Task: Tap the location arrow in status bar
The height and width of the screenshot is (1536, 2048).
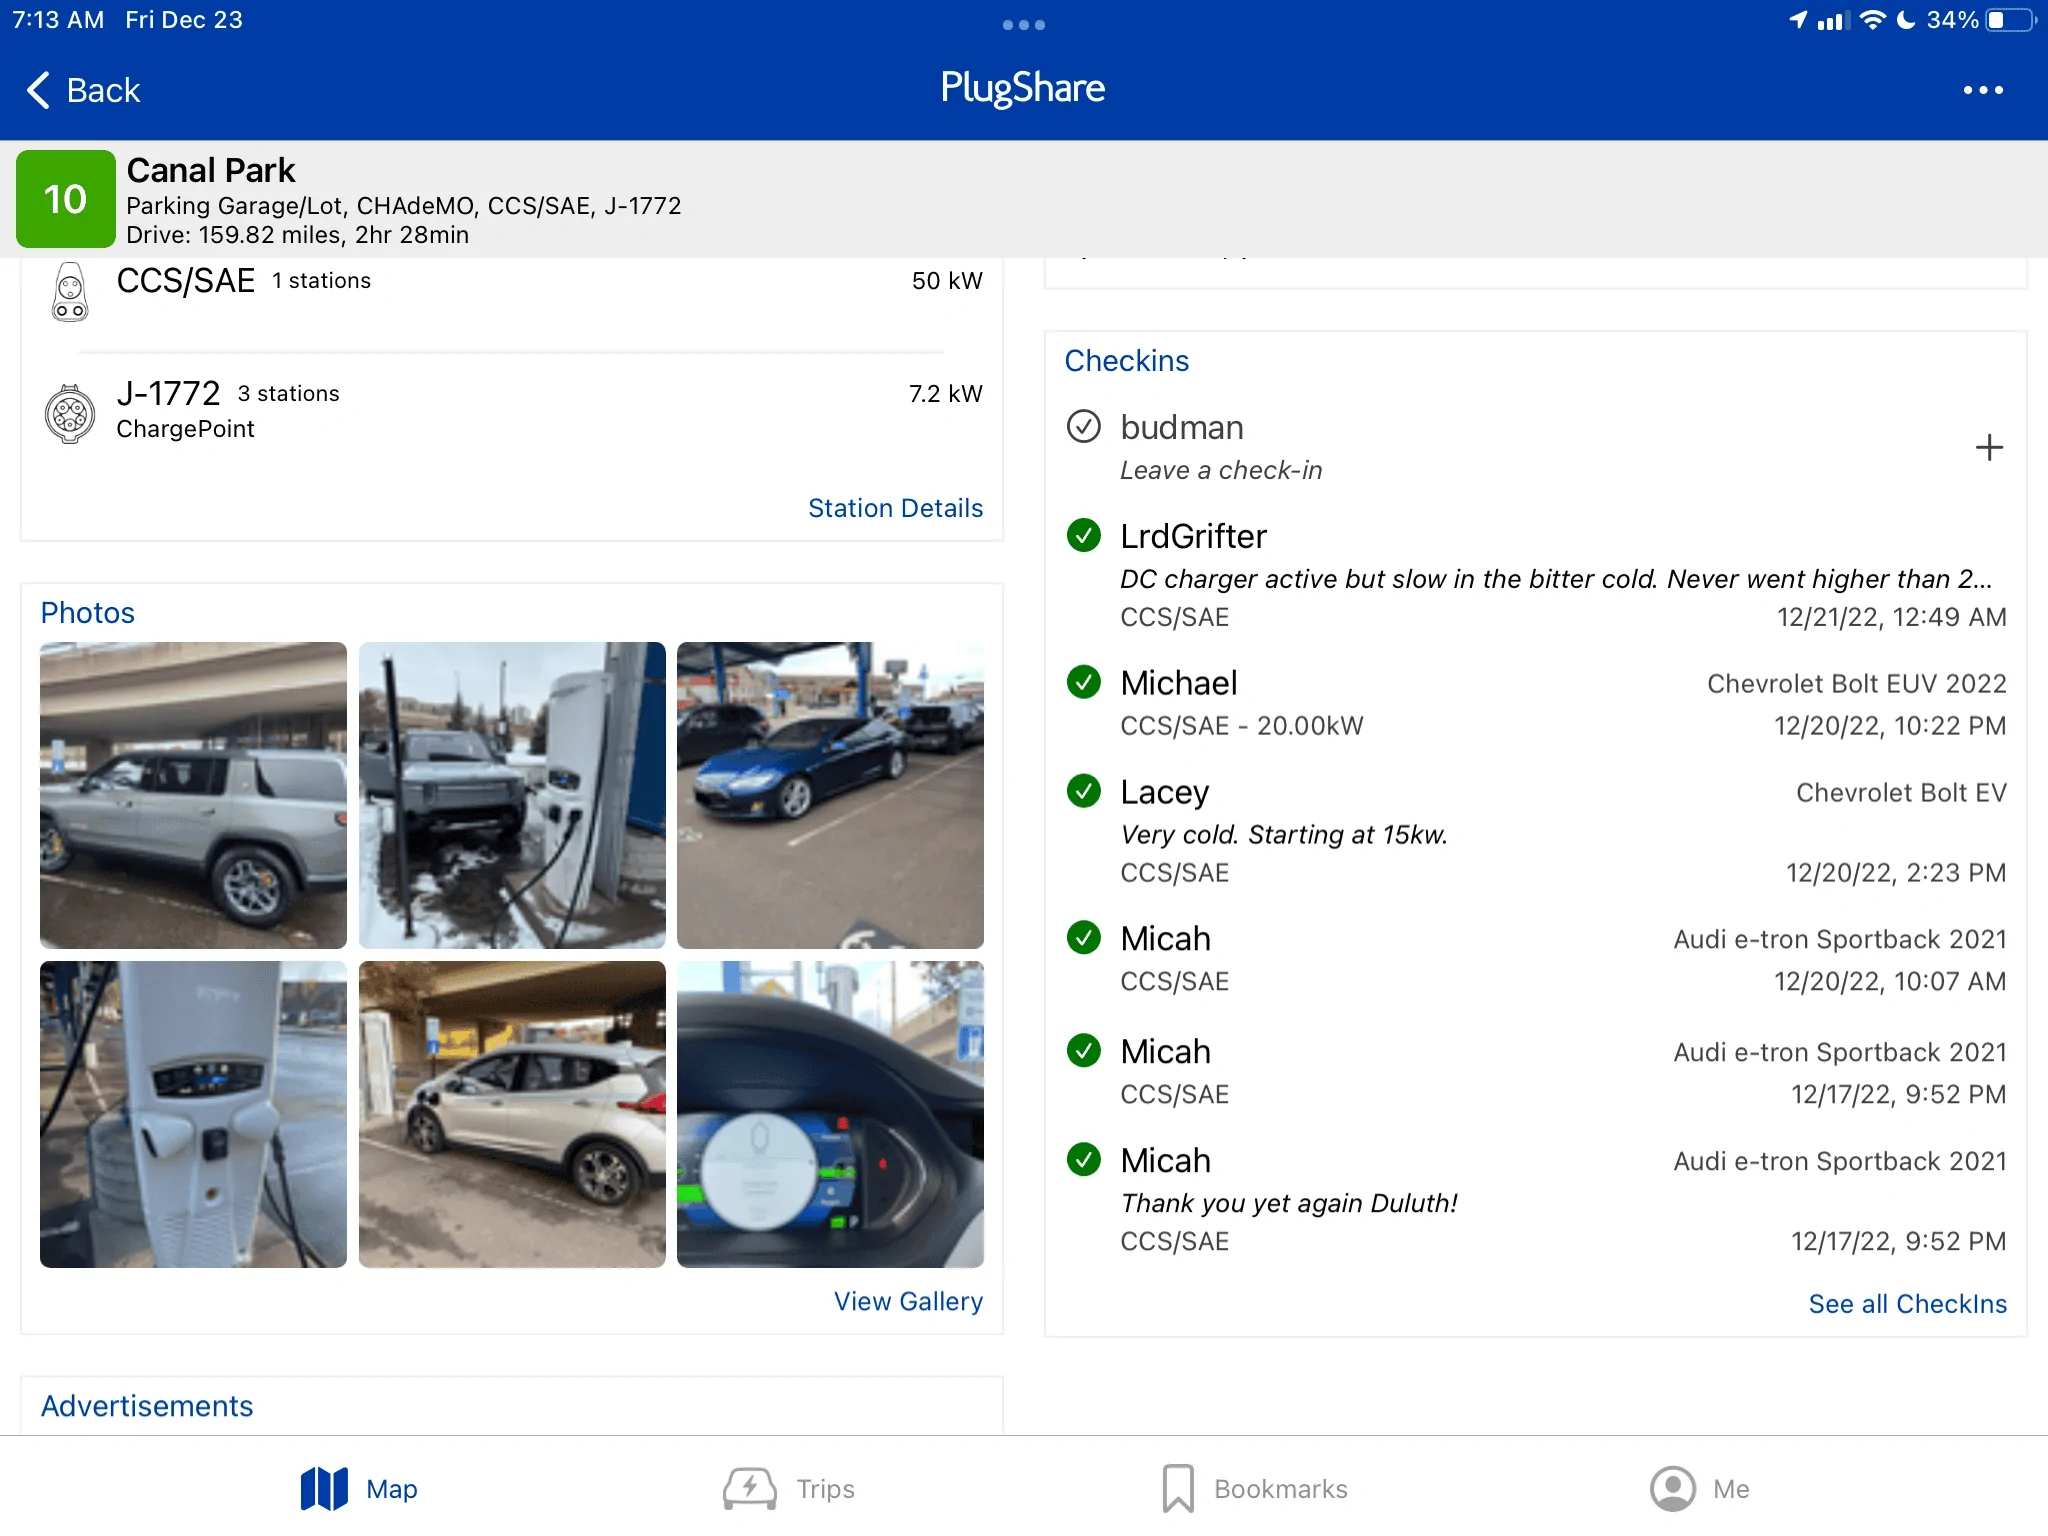Action: coord(1798,20)
